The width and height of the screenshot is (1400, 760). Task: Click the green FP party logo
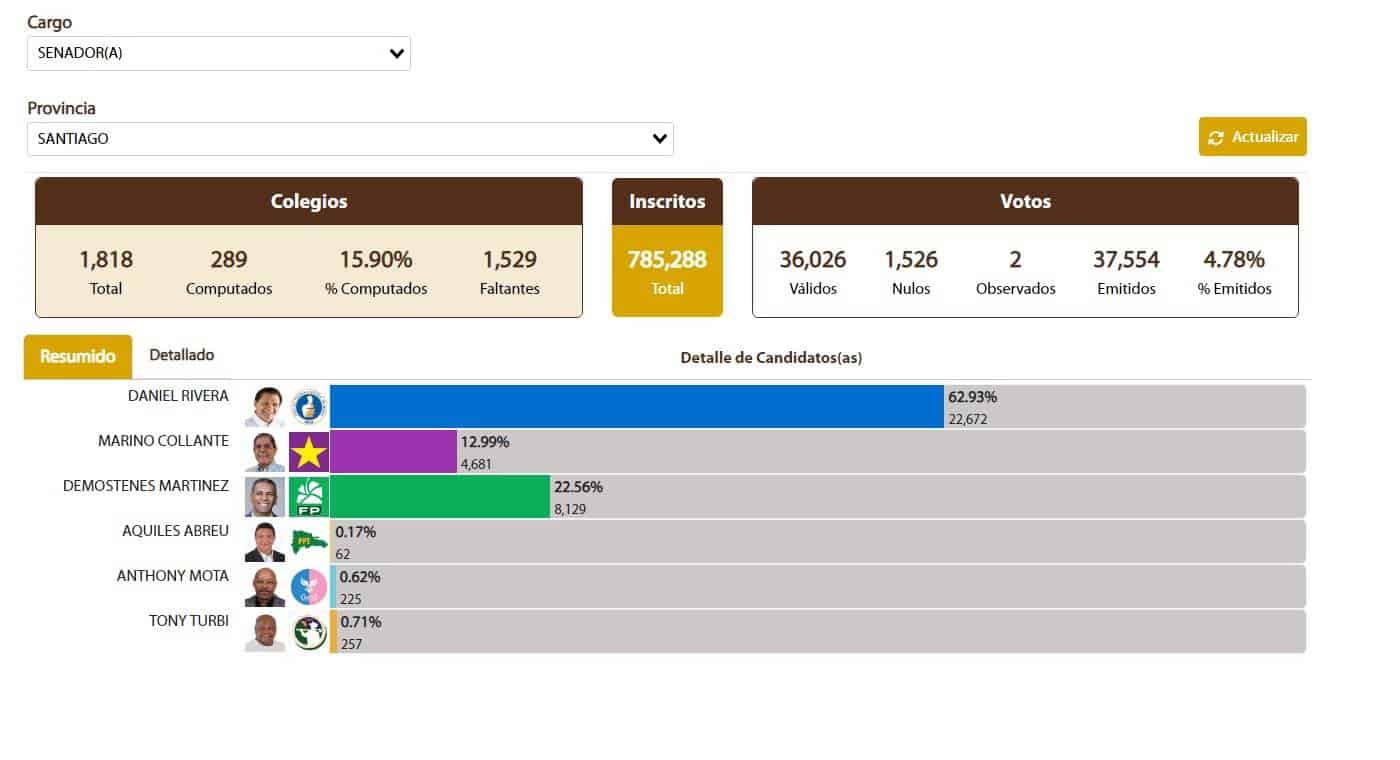tap(308, 497)
